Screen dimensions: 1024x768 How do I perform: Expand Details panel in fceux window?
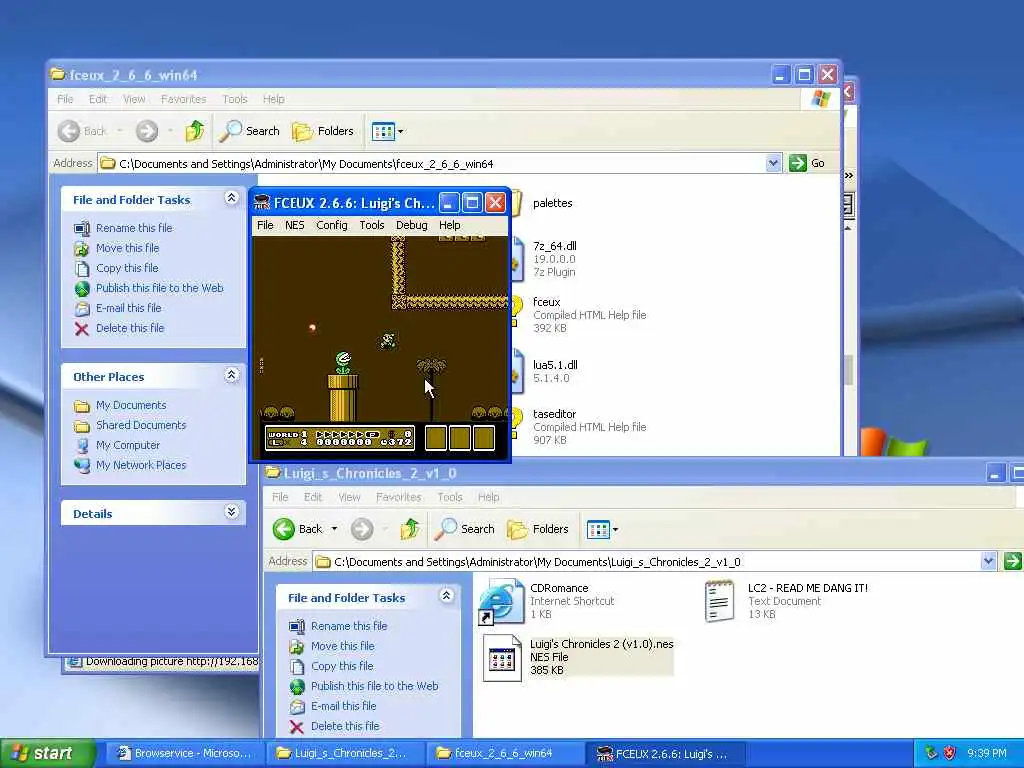231,511
